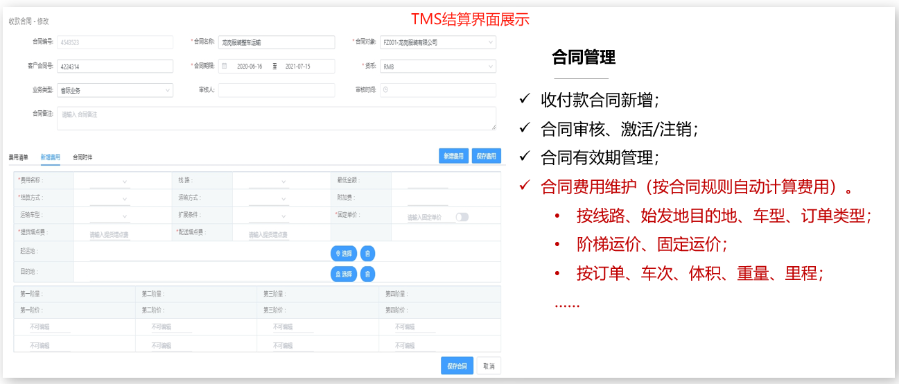
Task: Click the blue 保存费用 button
Action: (x=486, y=156)
